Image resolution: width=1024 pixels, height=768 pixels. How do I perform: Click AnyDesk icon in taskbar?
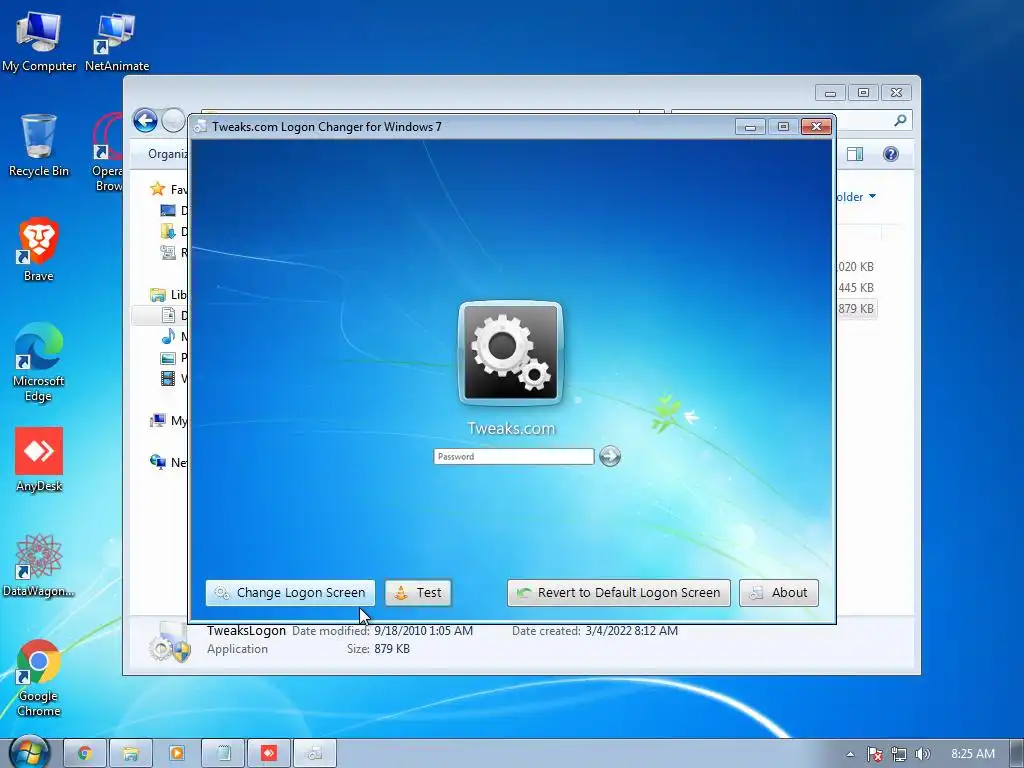click(268, 753)
